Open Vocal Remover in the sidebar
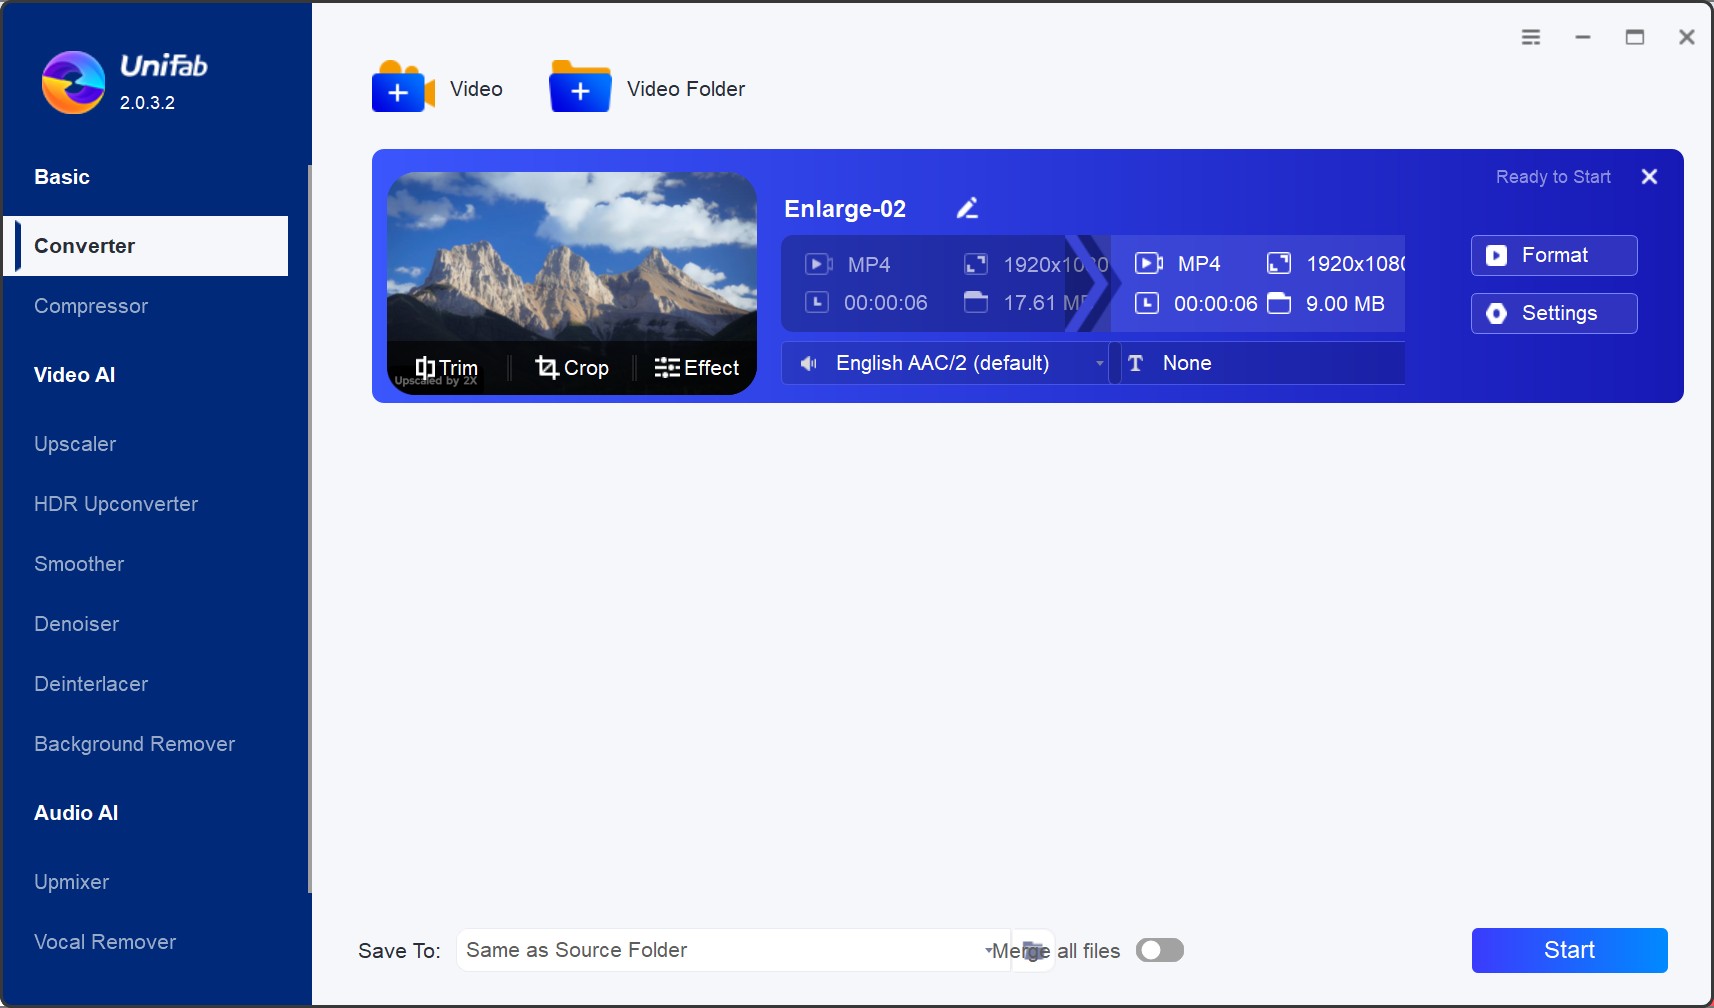Image resolution: width=1714 pixels, height=1008 pixels. pos(105,942)
